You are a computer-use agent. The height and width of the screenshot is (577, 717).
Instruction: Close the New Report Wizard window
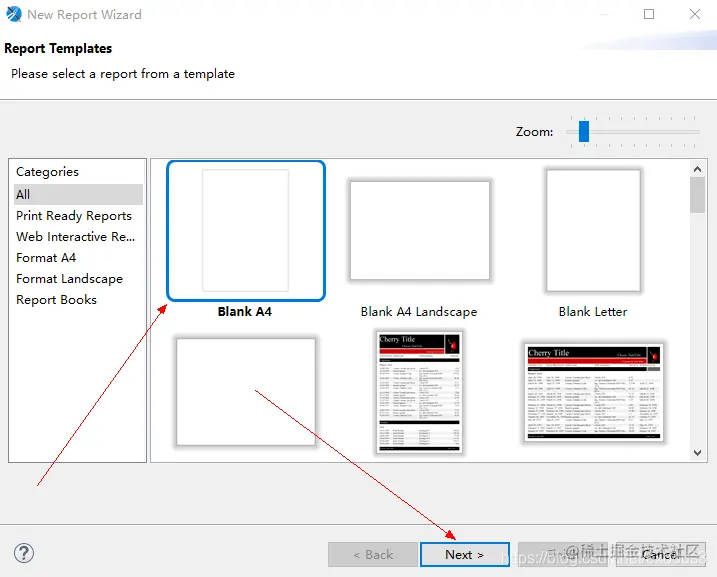(x=695, y=14)
